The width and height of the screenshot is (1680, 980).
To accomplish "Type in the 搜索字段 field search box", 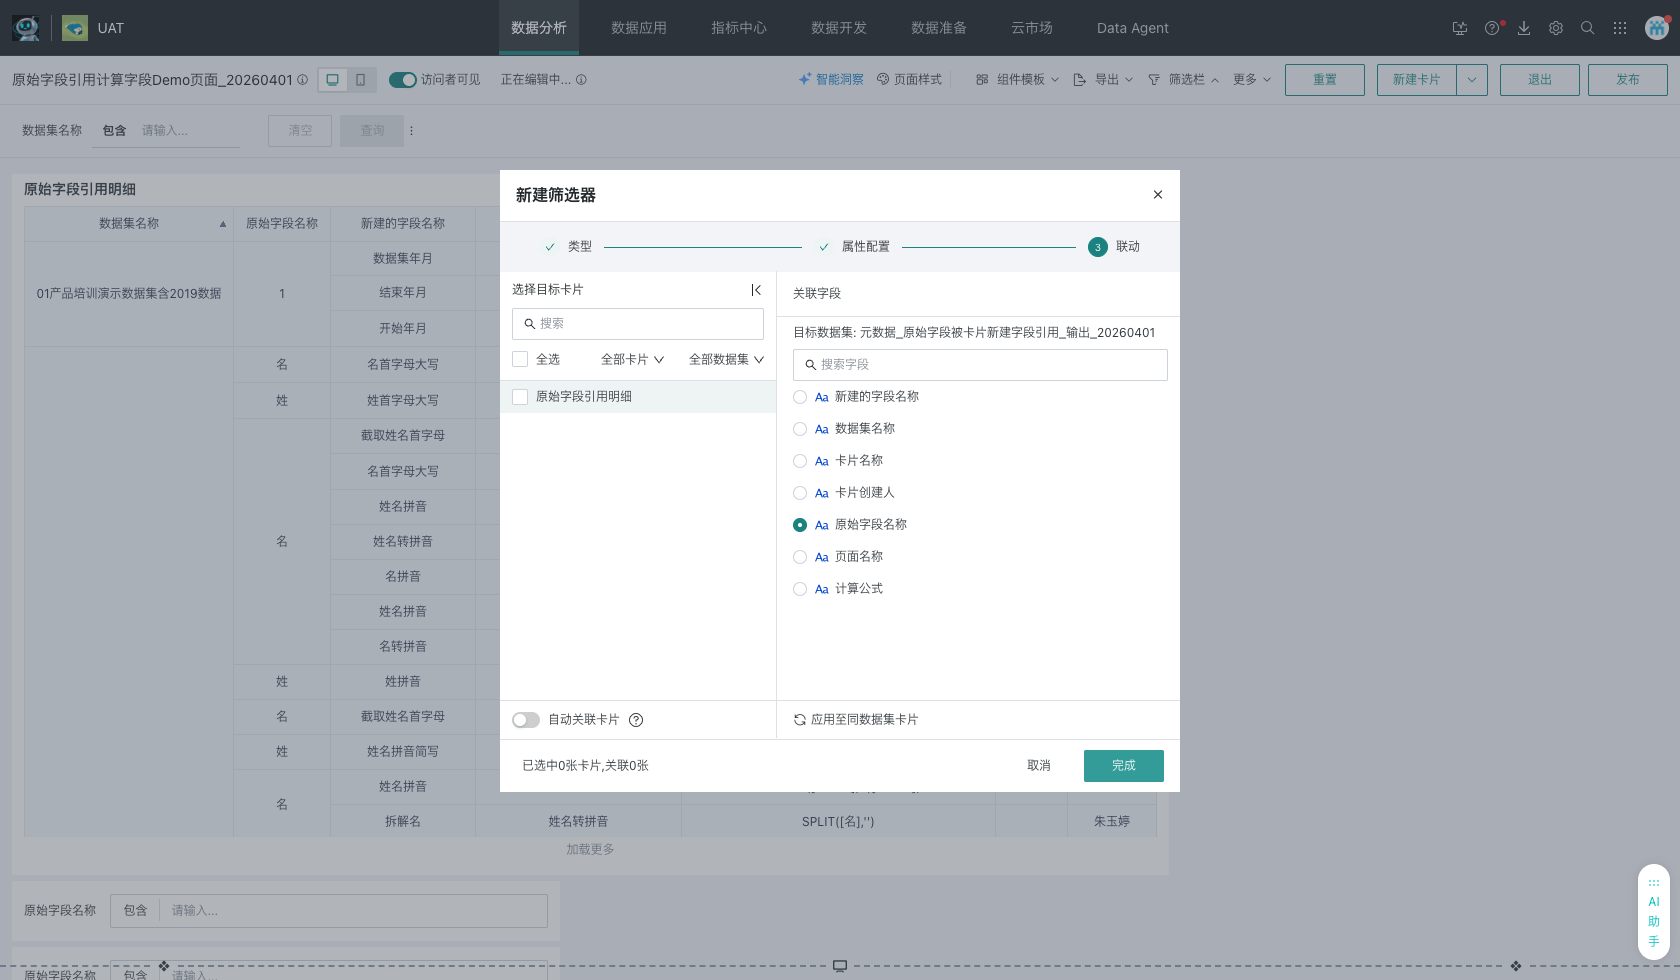I will click(980, 365).
